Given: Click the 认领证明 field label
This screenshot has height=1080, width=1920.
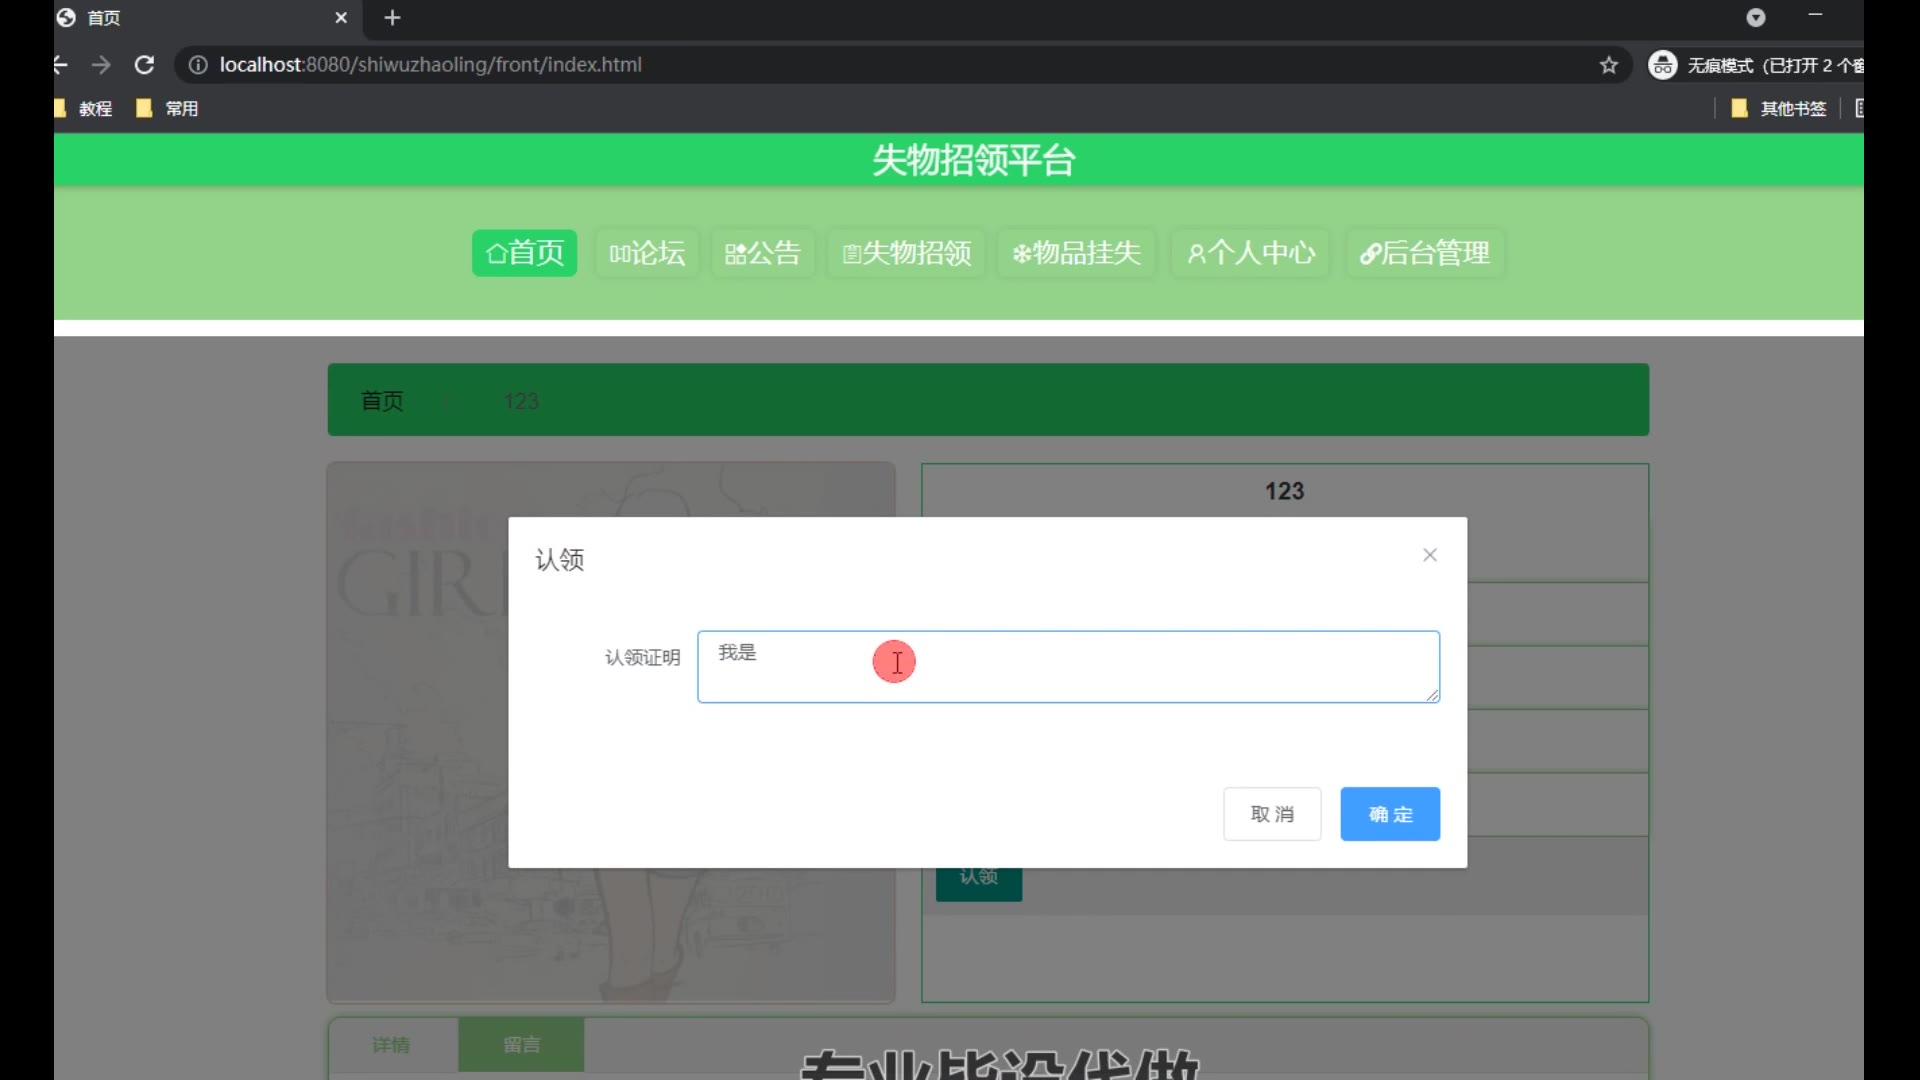Looking at the screenshot, I should point(642,657).
